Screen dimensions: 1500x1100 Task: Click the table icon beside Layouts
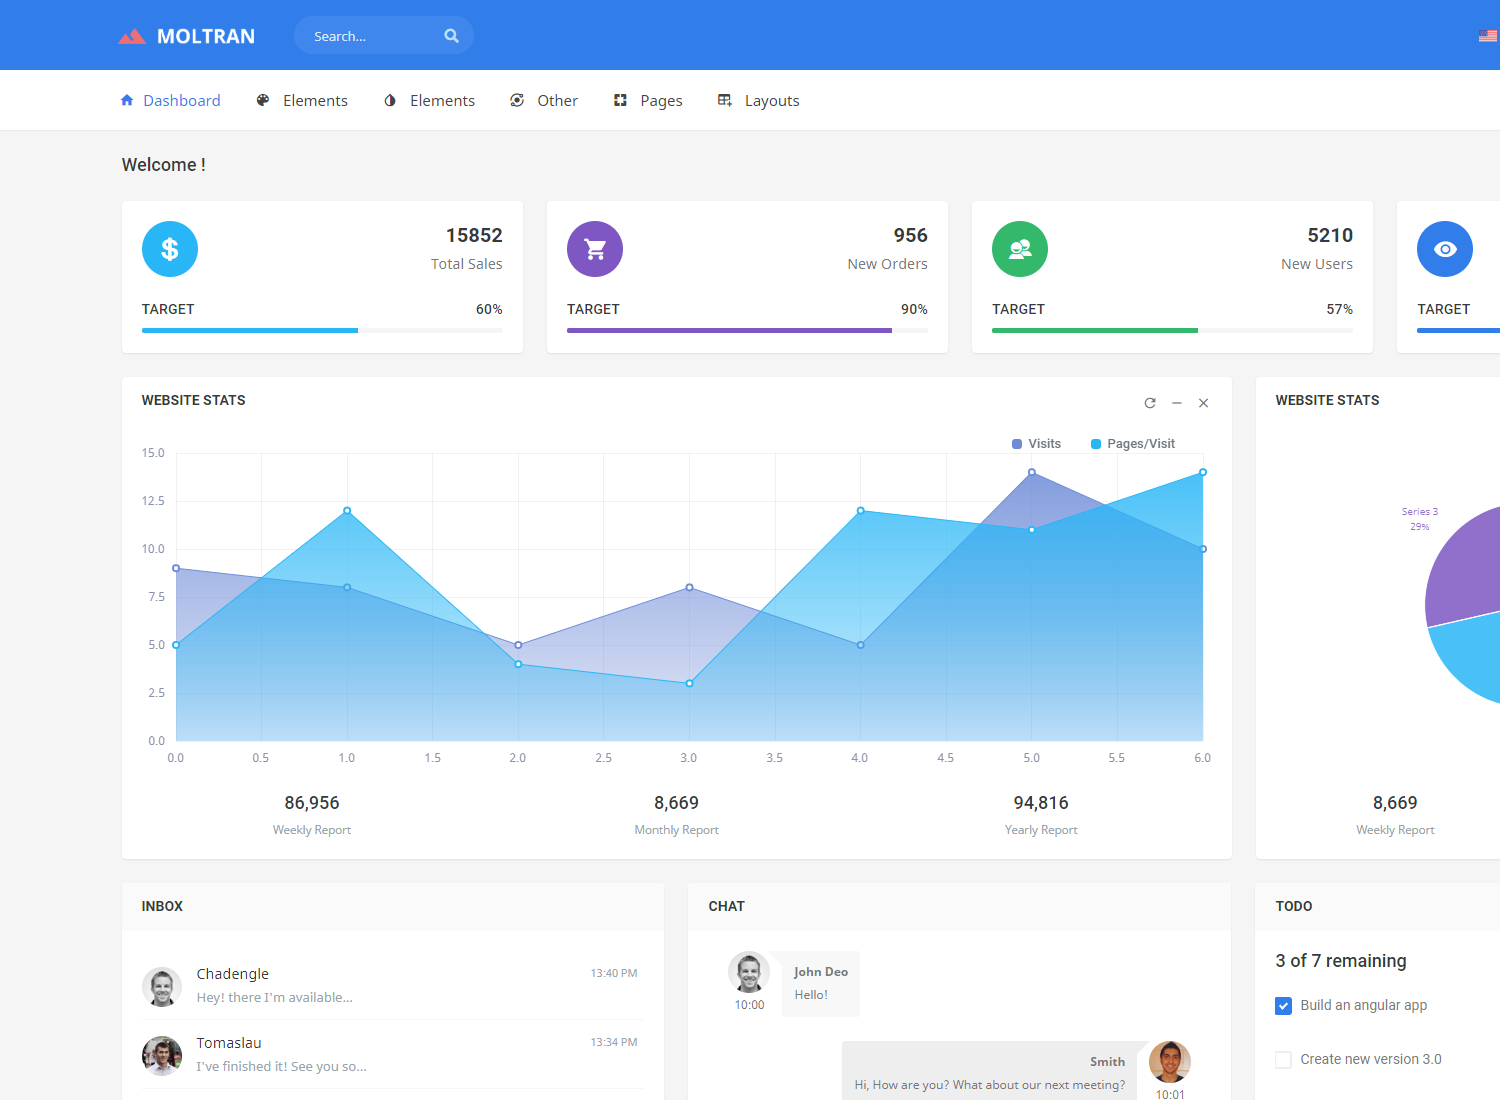tap(725, 100)
